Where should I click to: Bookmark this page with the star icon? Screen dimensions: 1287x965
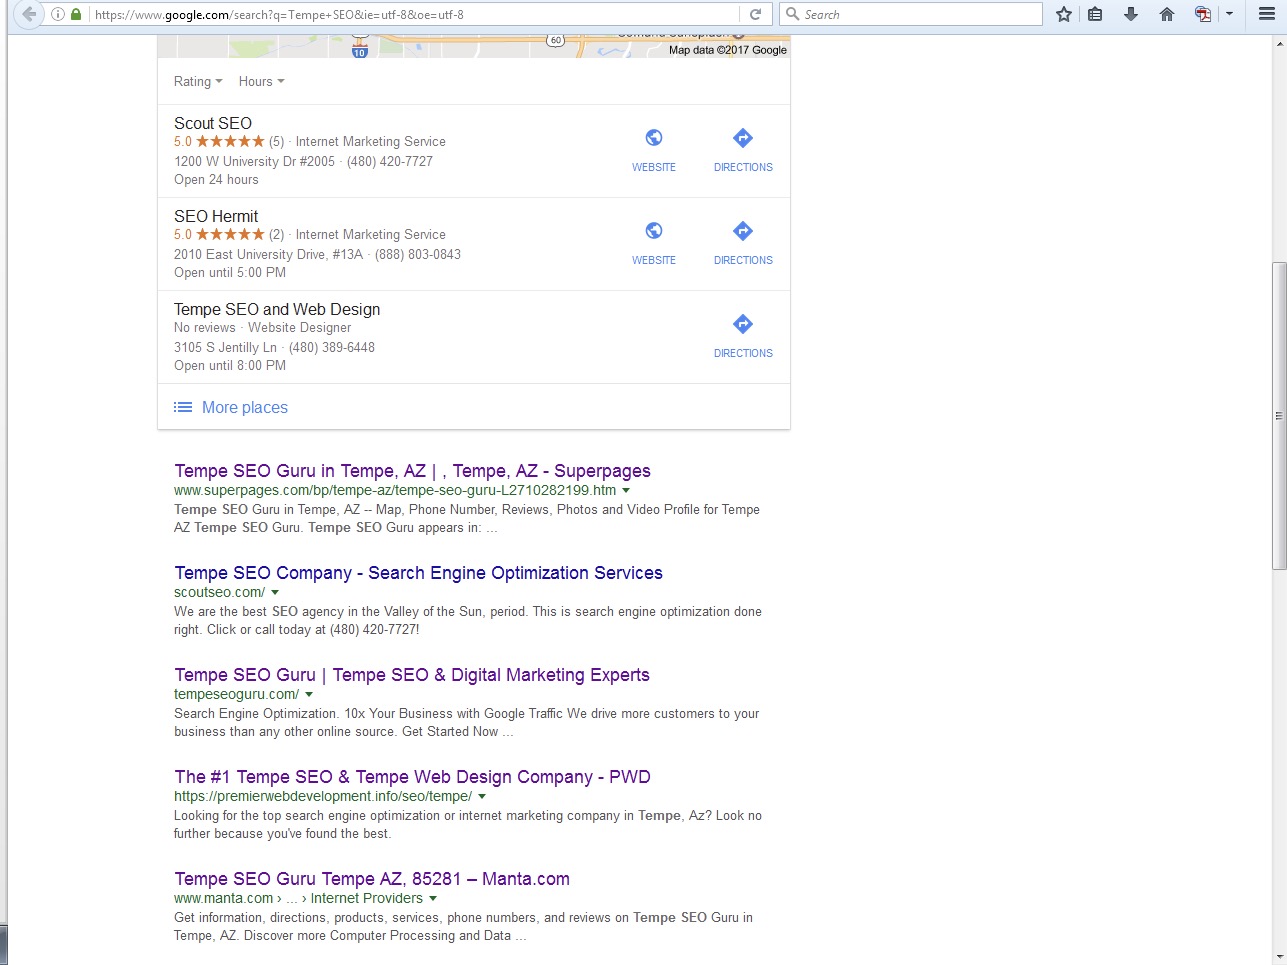tap(1064, 14)
